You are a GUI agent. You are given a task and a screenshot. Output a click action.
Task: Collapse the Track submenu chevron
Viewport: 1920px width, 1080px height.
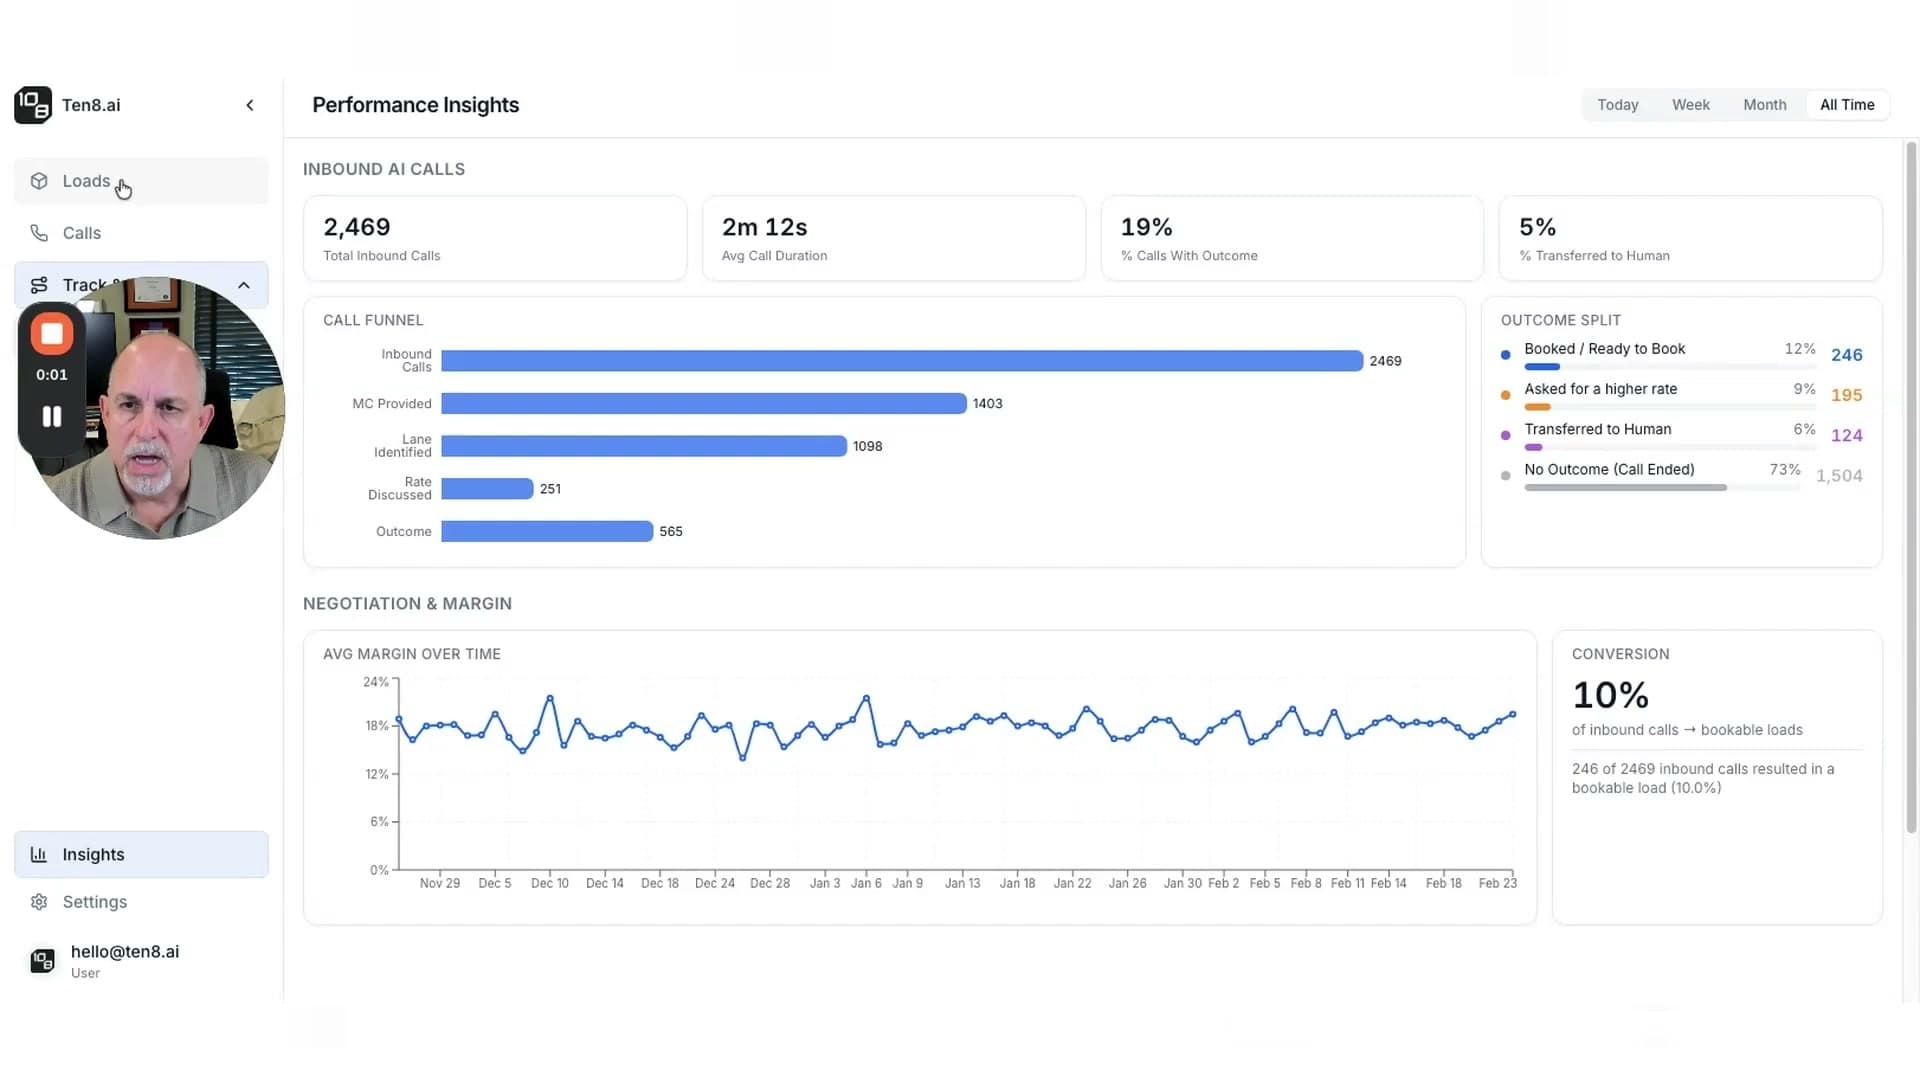point(244,285)
